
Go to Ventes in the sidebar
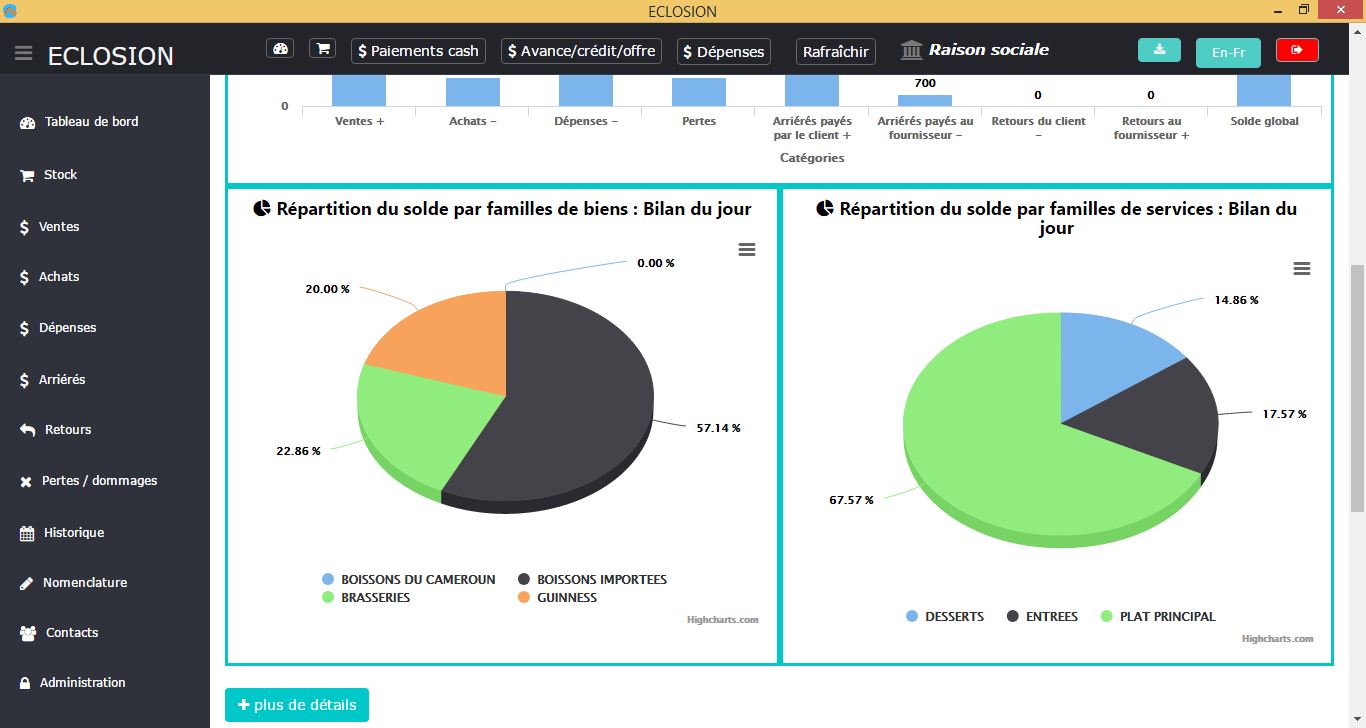point(58,227)
